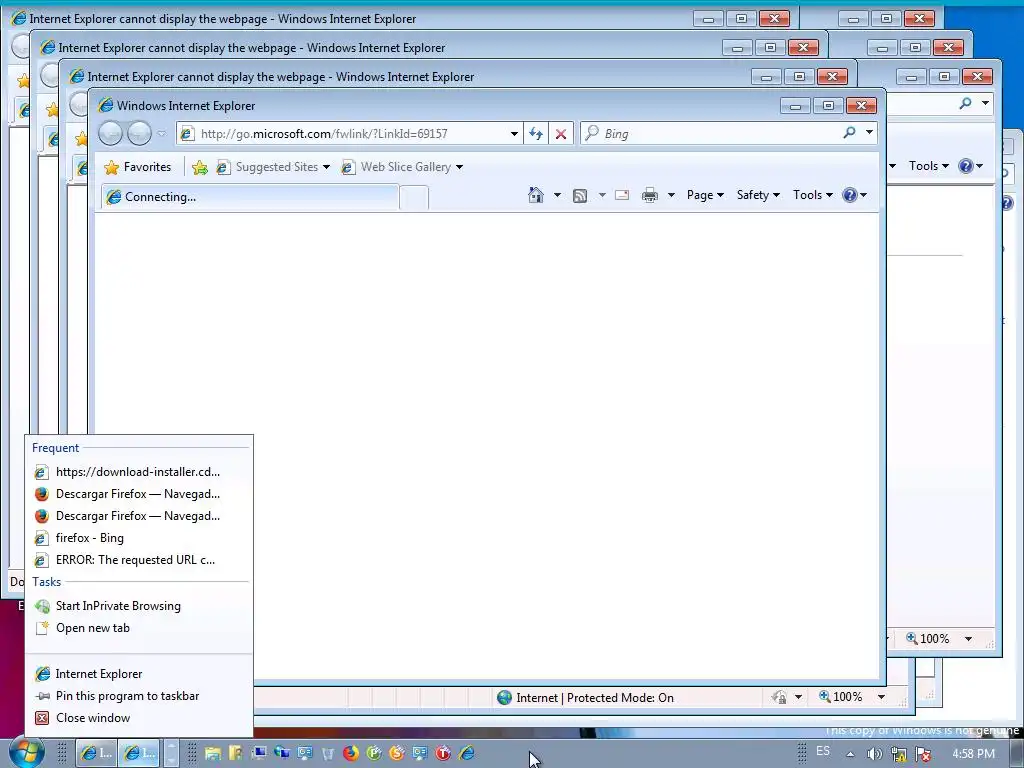Image resolution: width=1024 pixels, height=768 pixels.
Task: Open Tools menu in the background IE window
Action: [x=928, y=166]
